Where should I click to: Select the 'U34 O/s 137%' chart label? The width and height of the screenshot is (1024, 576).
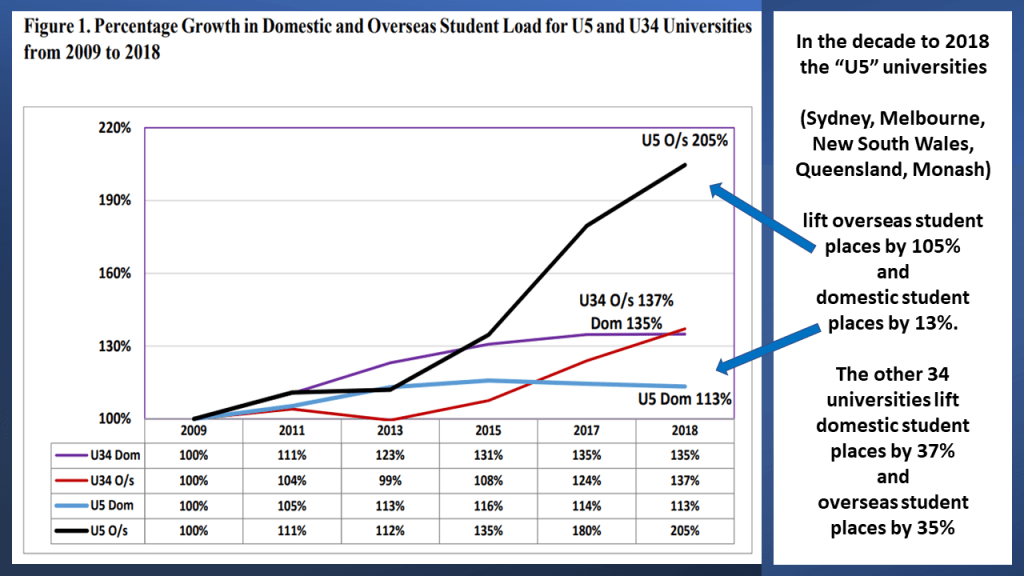[x=622, y=300]
